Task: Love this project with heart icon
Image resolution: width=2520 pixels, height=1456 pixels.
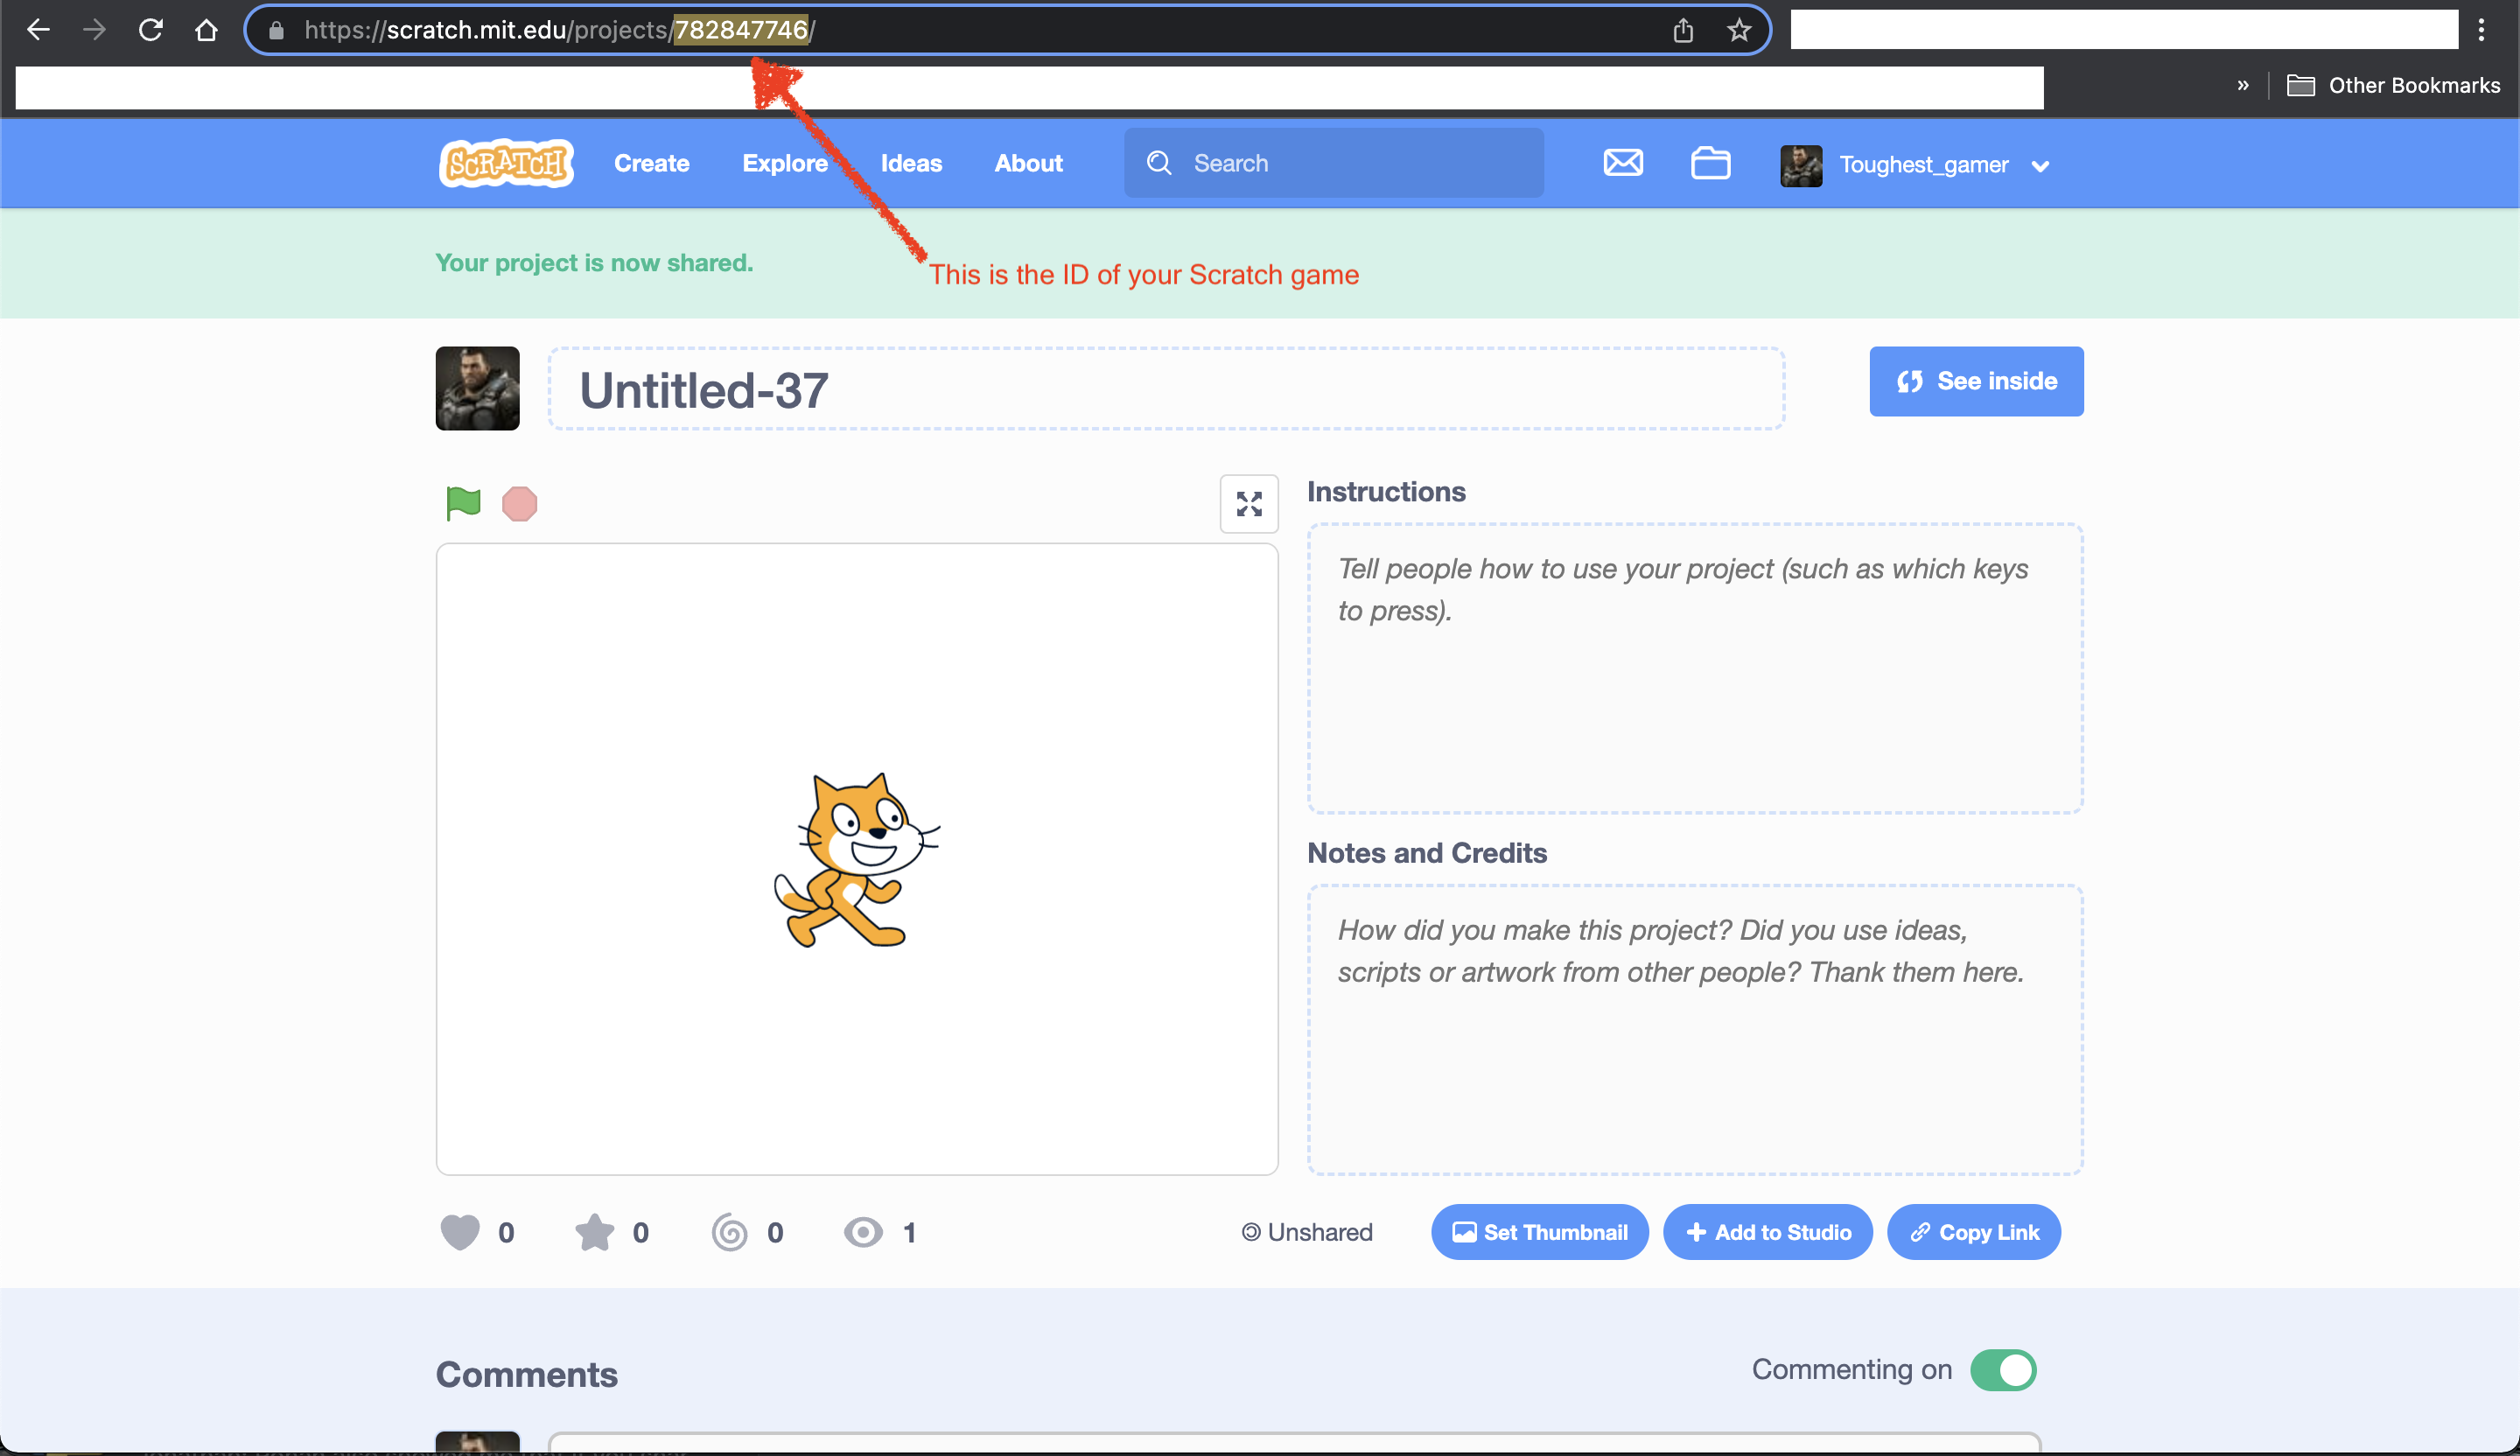Action: pos(460,1232)
